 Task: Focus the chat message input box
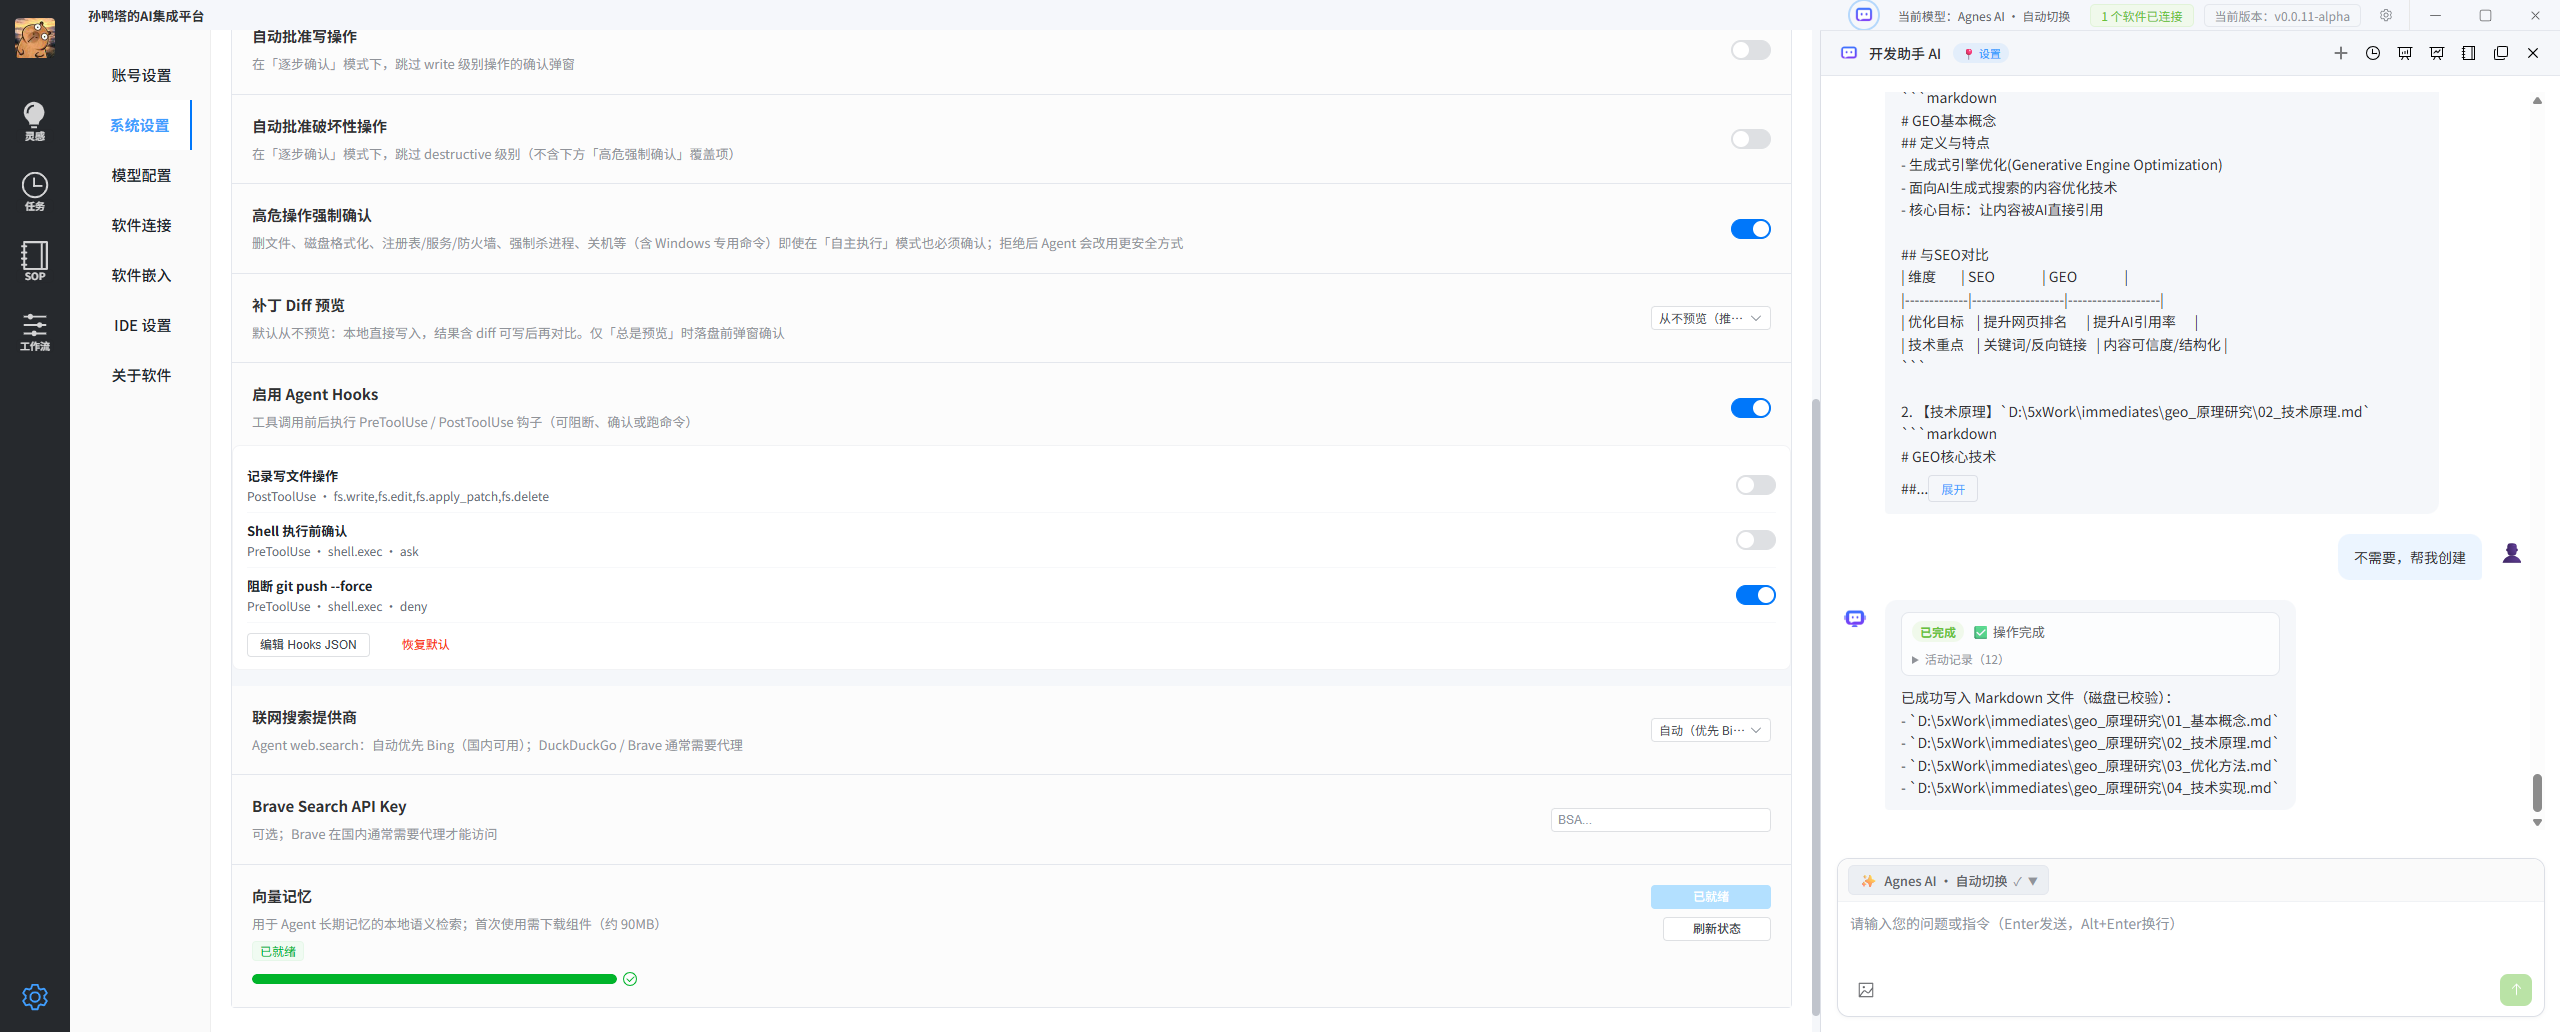[2190, 935]
